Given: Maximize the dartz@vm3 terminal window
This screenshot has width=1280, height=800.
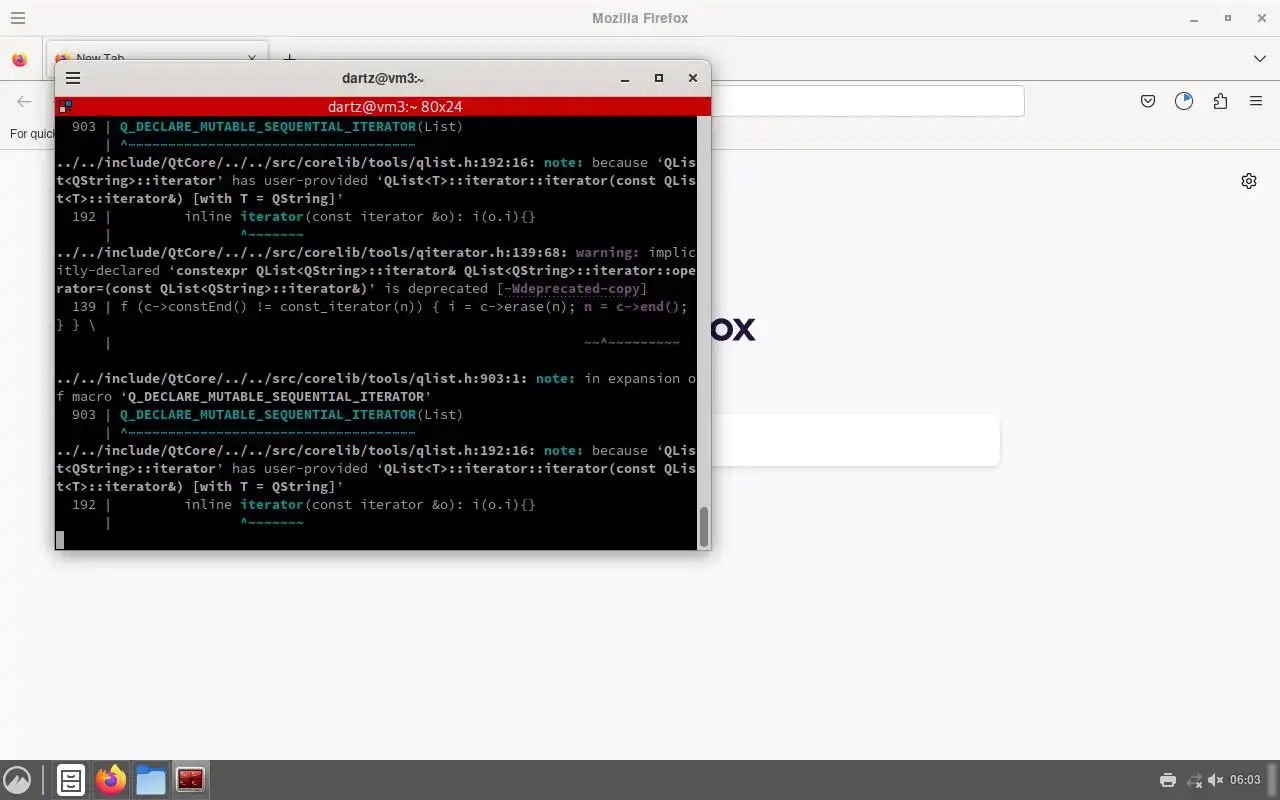Looking at the screenshot, I should click(x=659, y=78).
